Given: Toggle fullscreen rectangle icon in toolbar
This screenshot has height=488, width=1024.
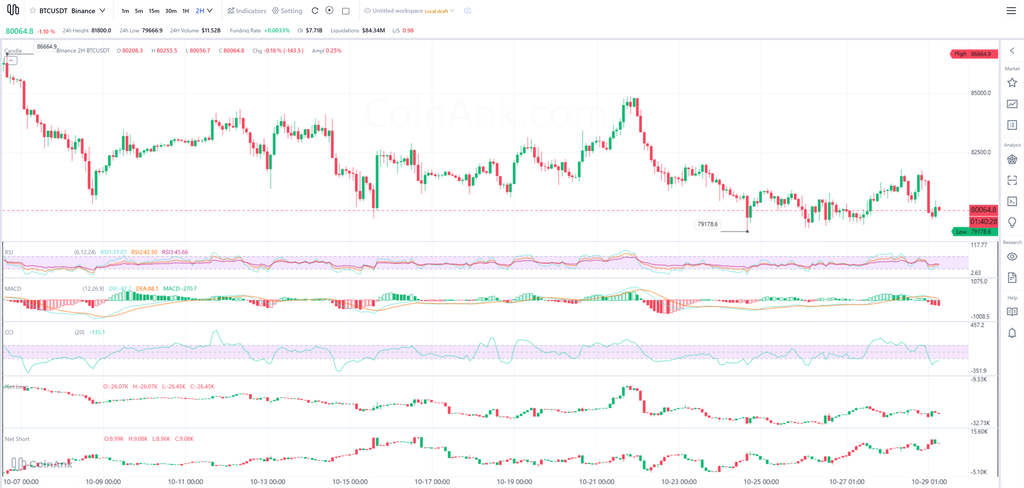Looking at the screenshot, I should 345,11.
